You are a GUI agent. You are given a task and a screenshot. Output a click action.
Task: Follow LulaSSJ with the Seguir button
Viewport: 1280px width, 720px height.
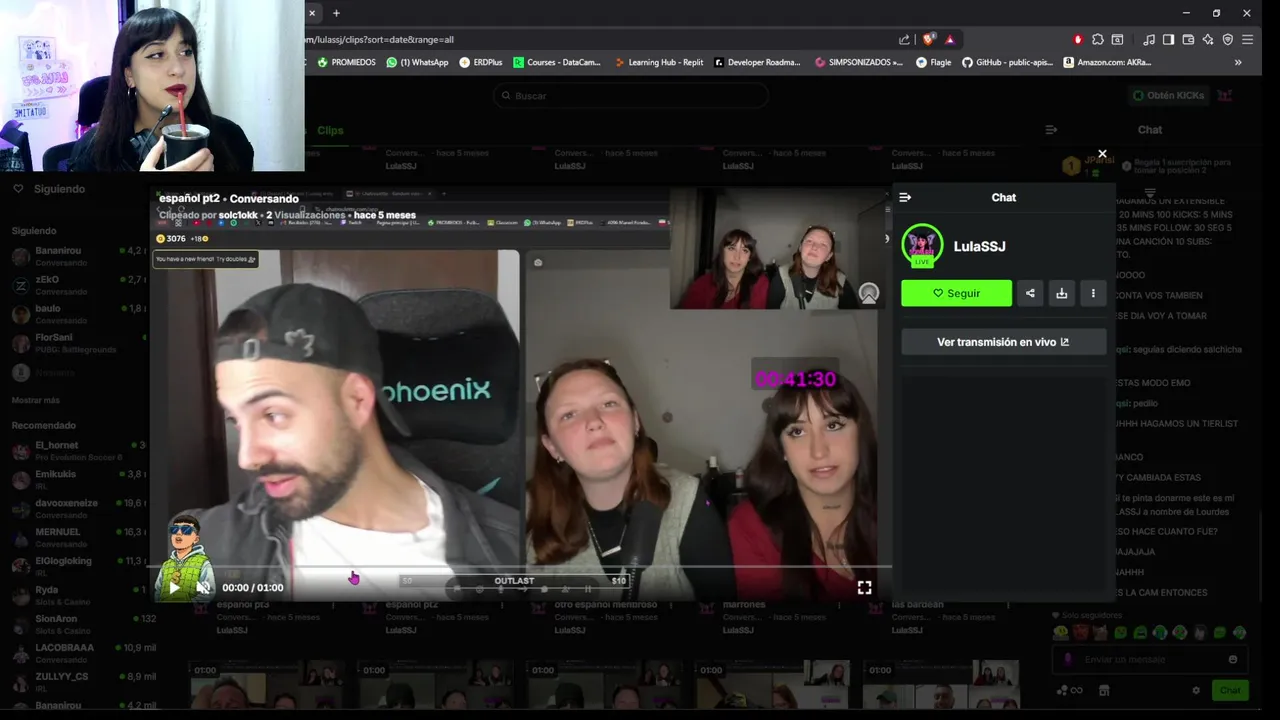956,293
